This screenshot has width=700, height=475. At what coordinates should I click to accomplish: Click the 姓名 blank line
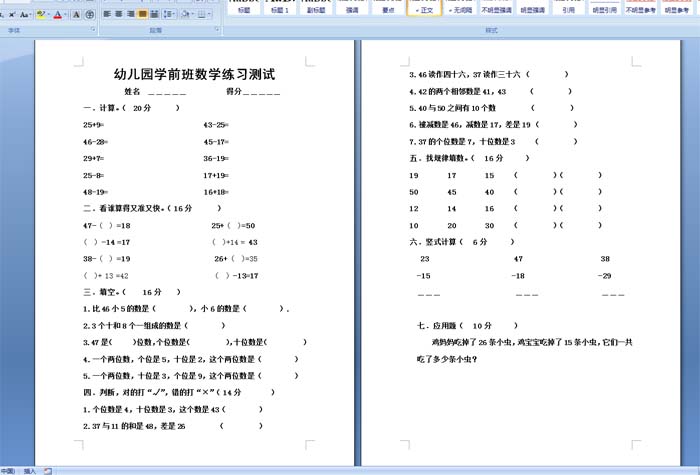pyautogui.click(x=167, y=93)
